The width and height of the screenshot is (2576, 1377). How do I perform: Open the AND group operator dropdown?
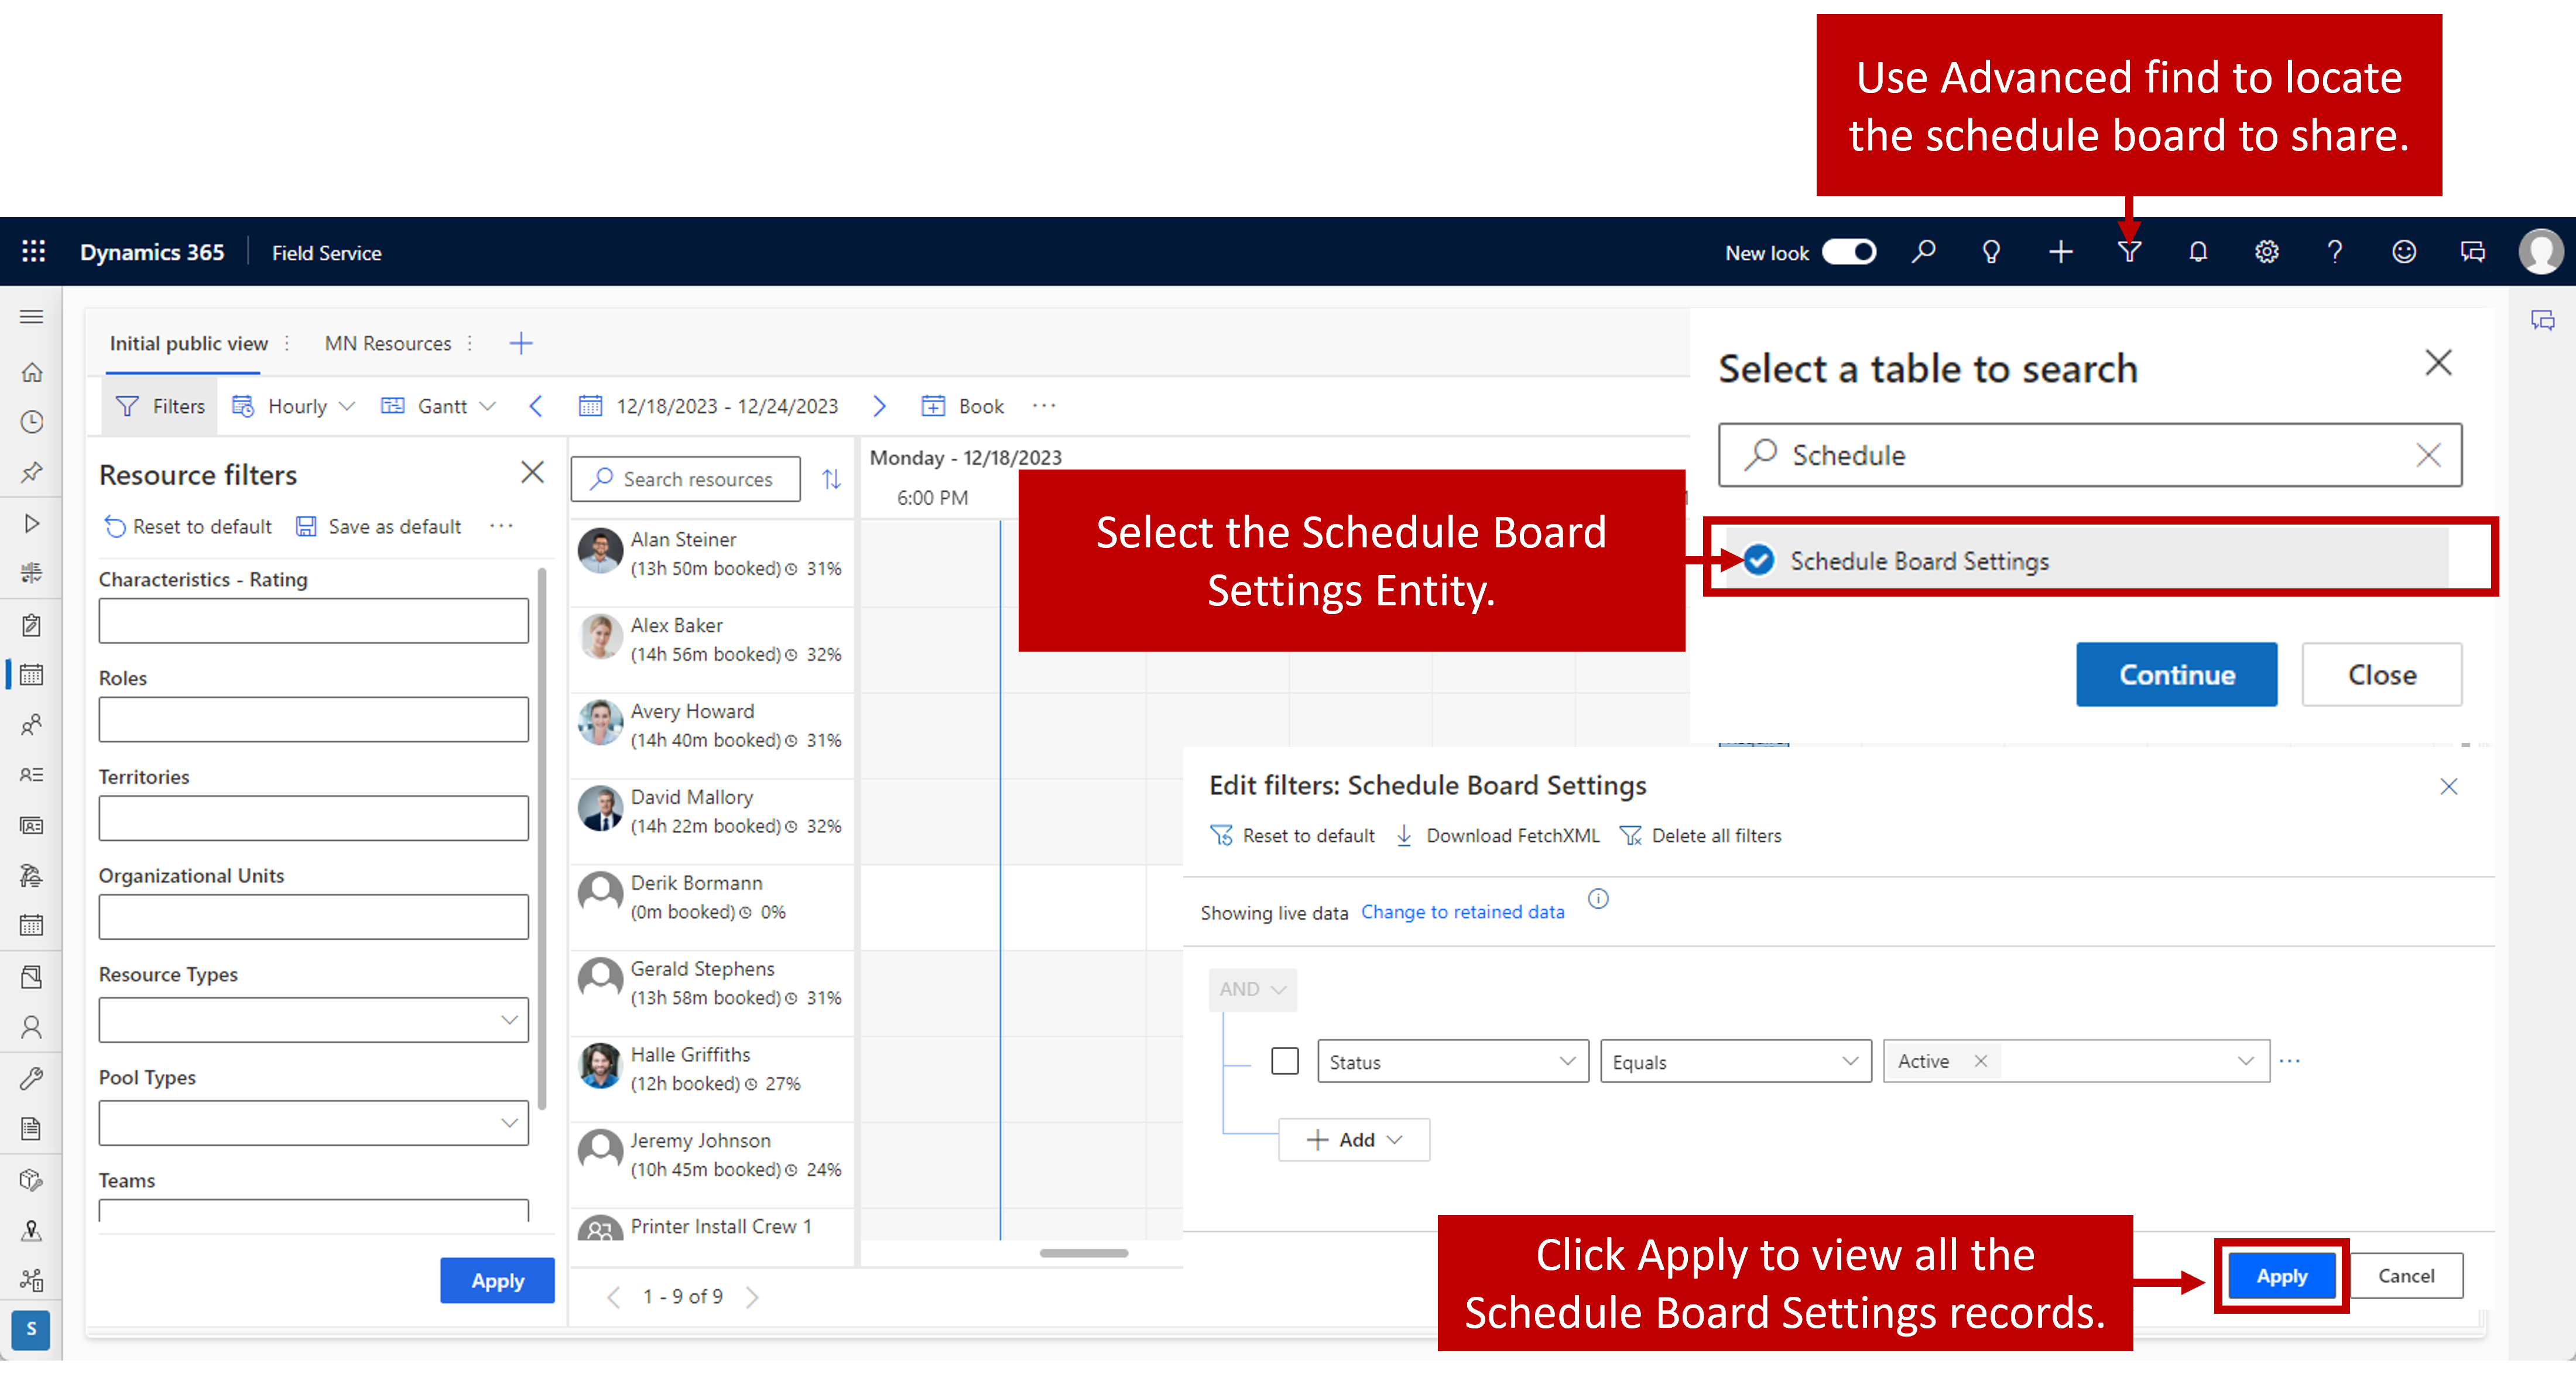click(1252, 989)
